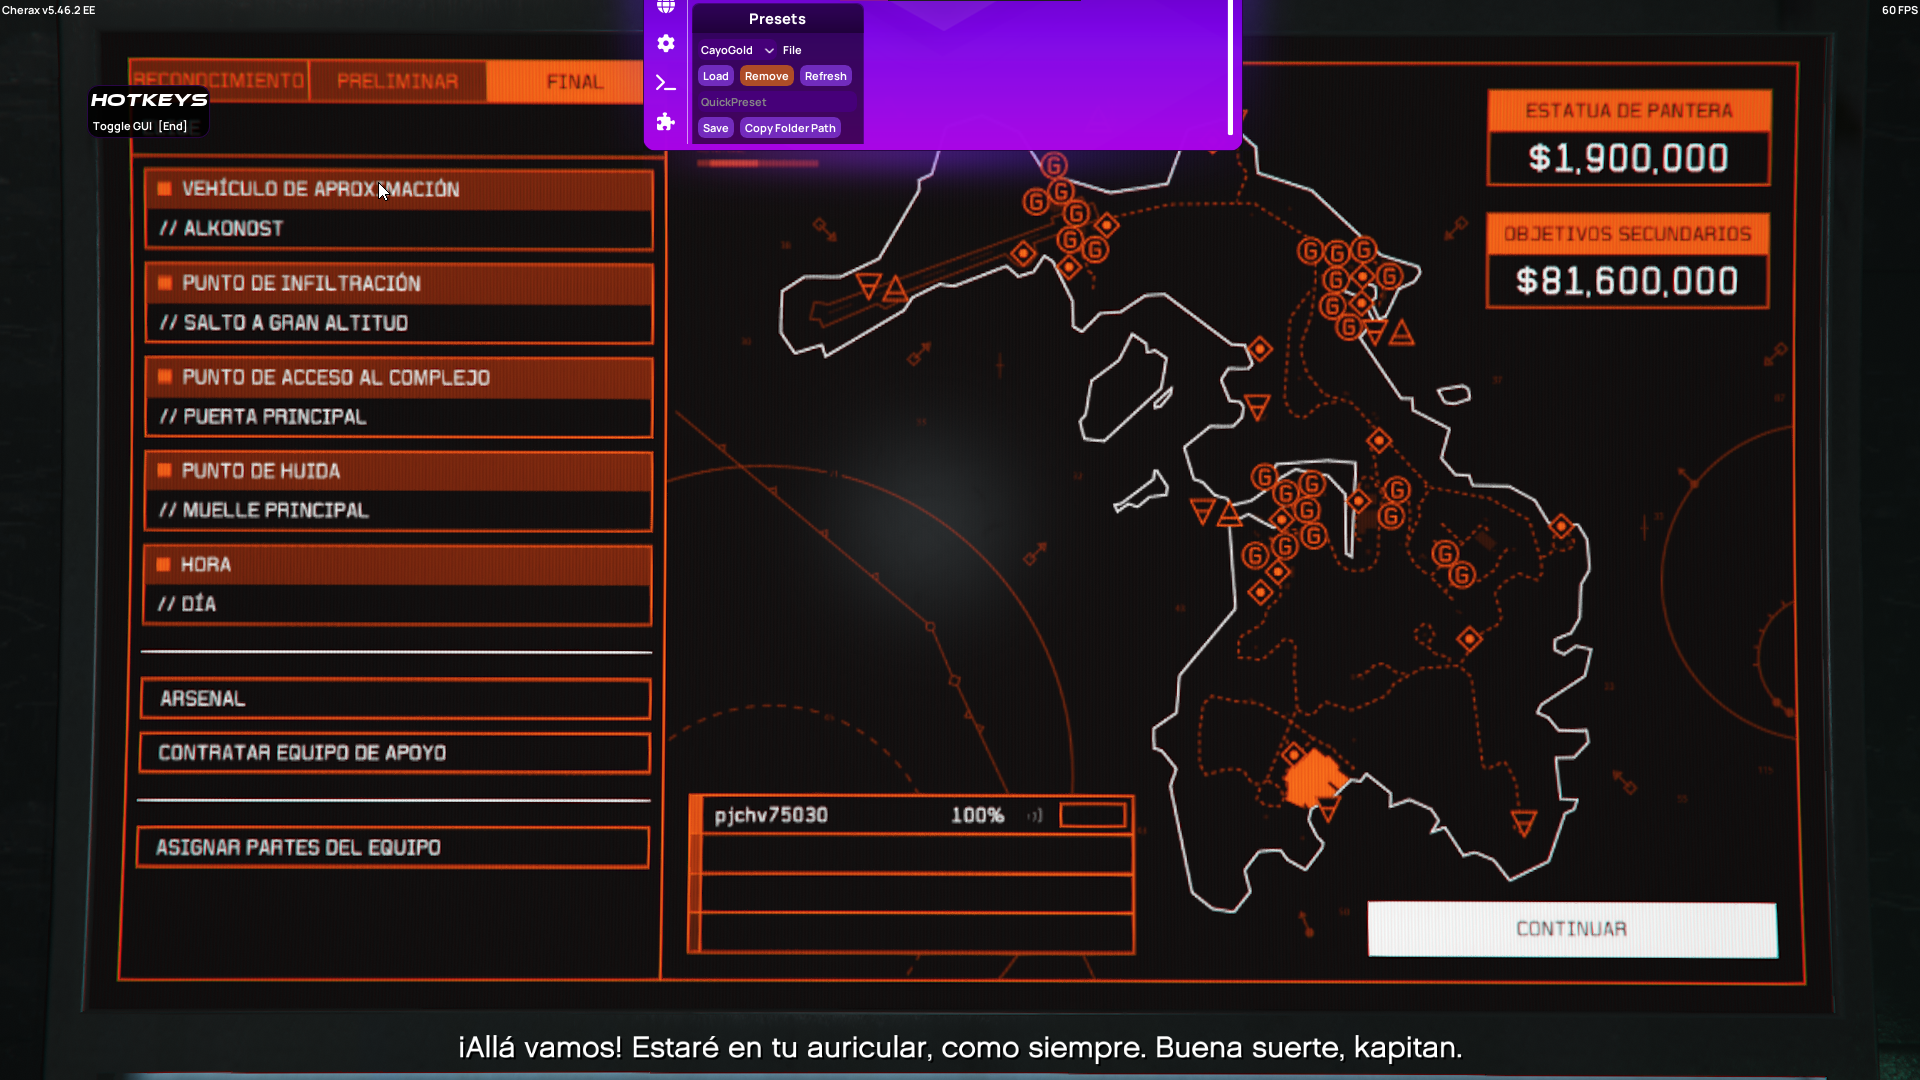
Task: Click the globe network icon in sidebar
Action: click(666, 6)
